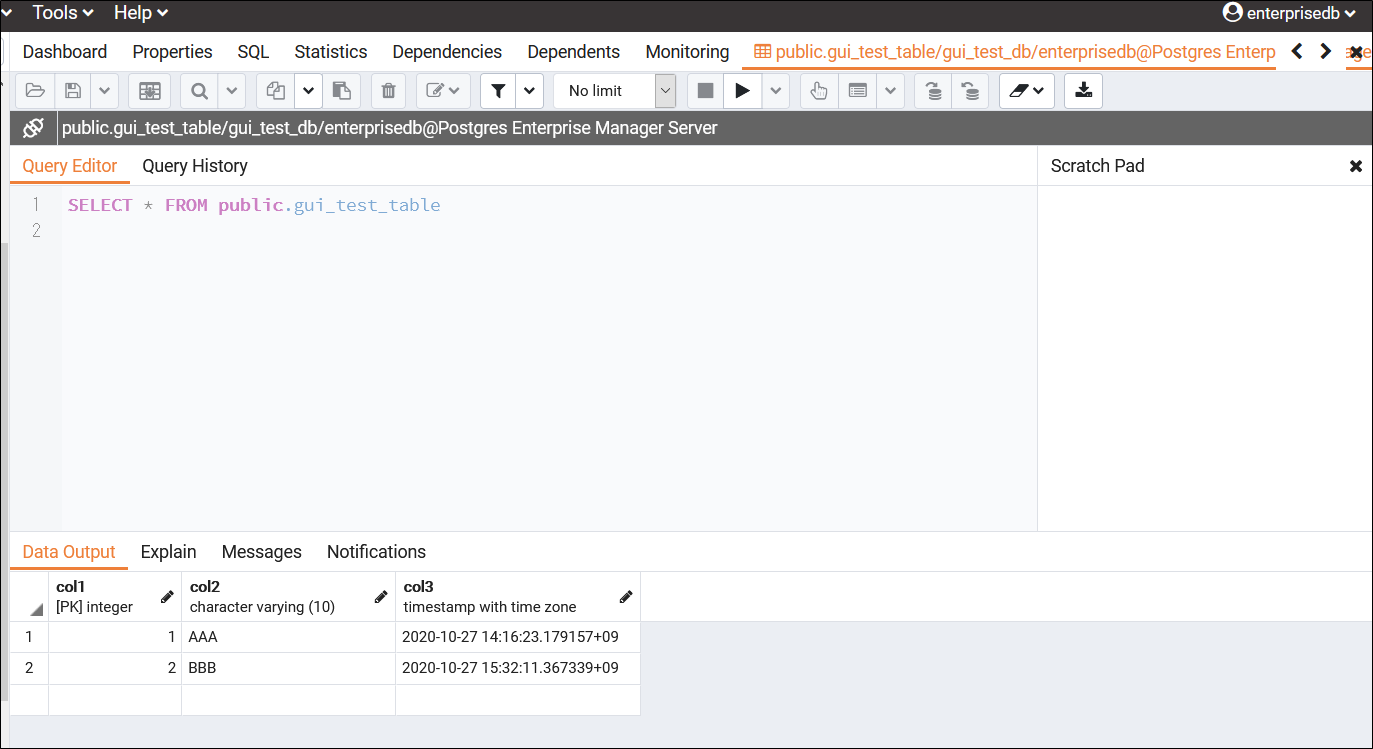Switch to the Dependencies tab
The image size is (1373, 749).
click(x=447, y=52)
